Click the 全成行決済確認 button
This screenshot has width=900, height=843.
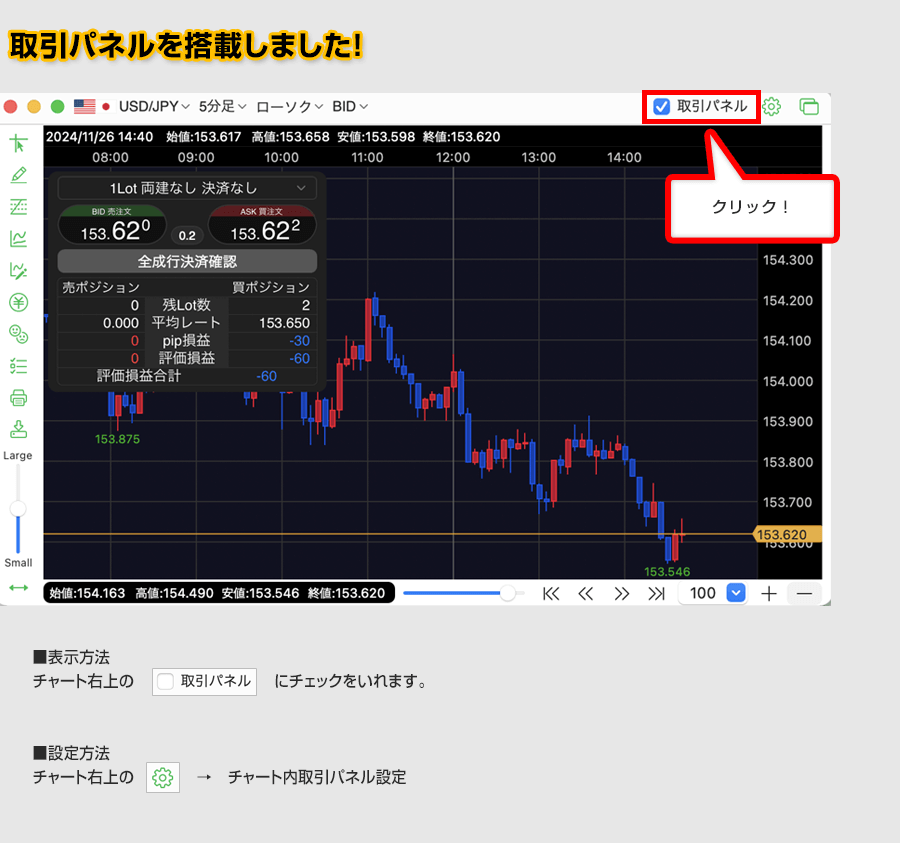click(187, 261)
